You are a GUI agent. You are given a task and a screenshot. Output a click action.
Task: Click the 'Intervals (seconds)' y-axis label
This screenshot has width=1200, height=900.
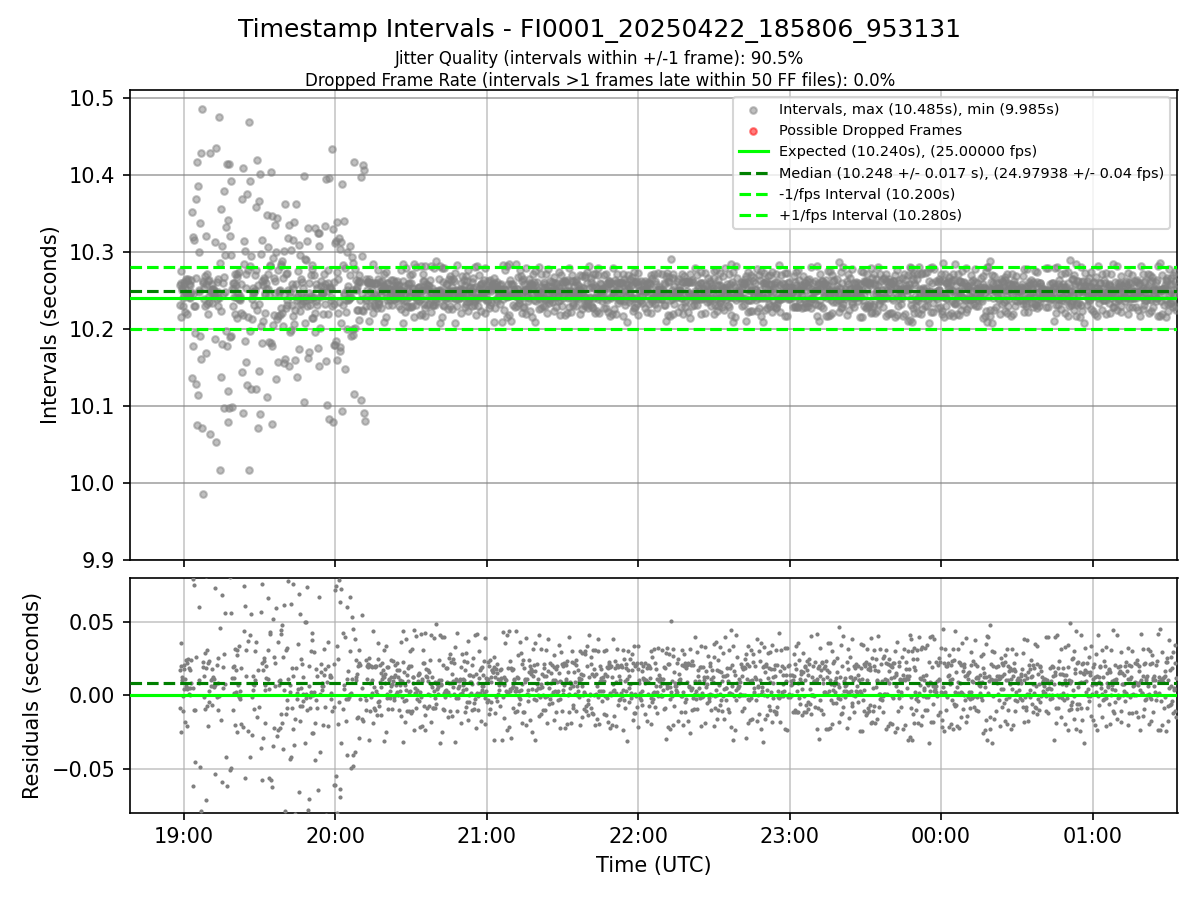click(50, 325)
